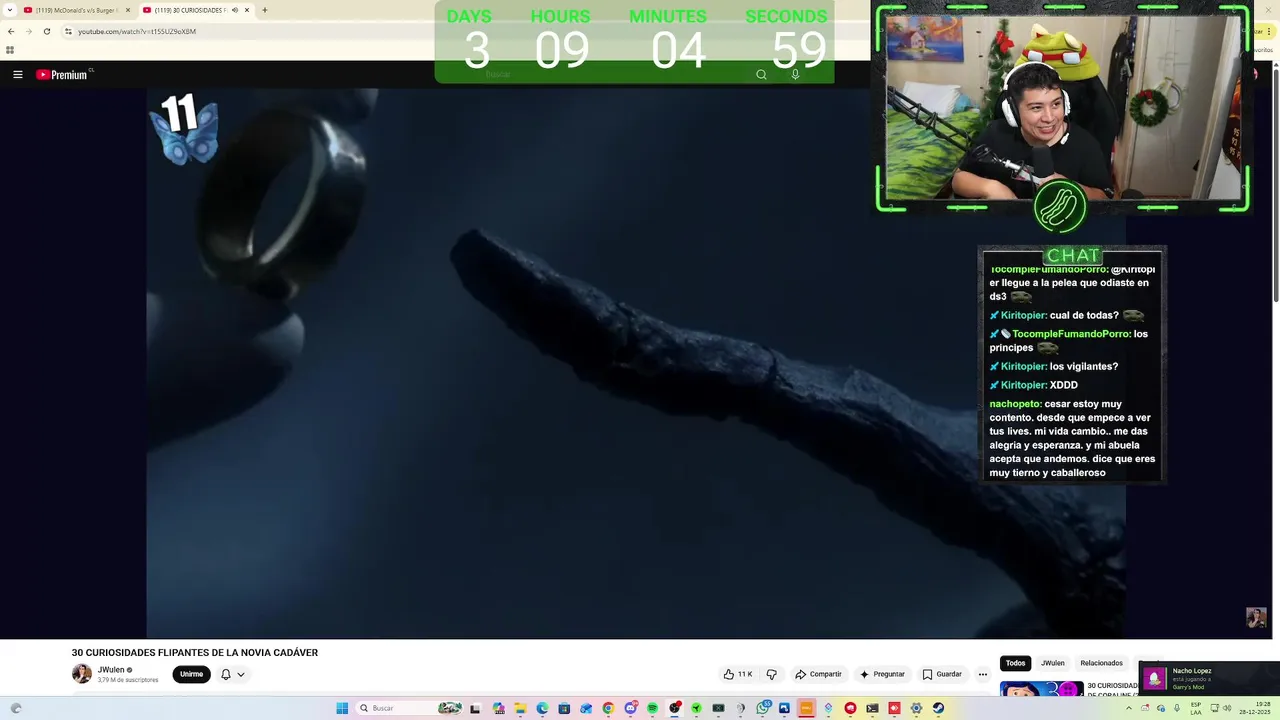
Task: Open the more actions three-dot menu
Action: [982, 674]
